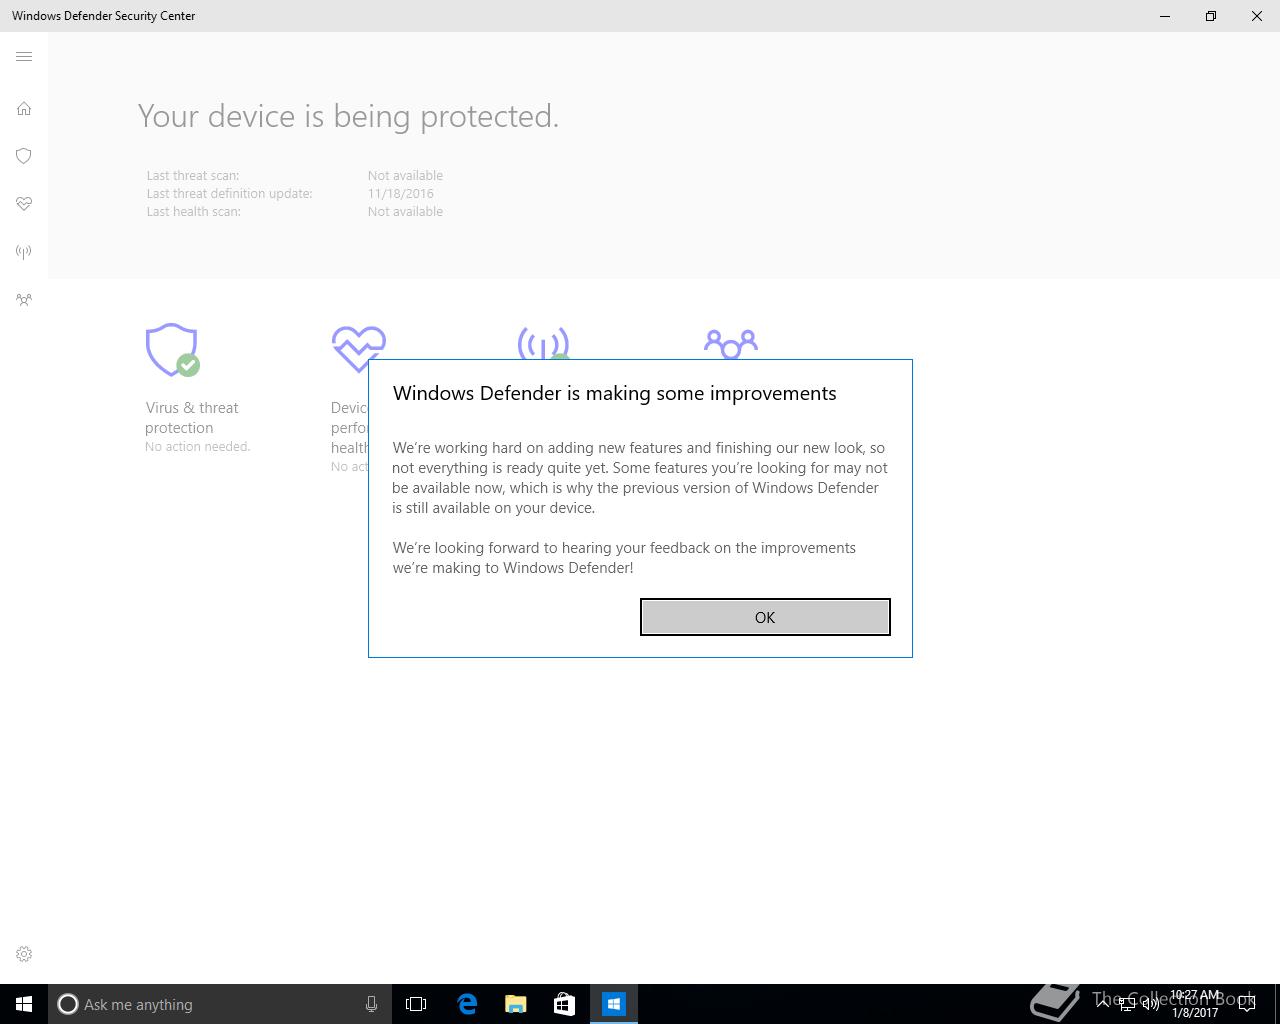Viewport: 1280px width, 1024px height.
Task: Click 'Last health scan:' label
Action: click(x=194, y=212)
